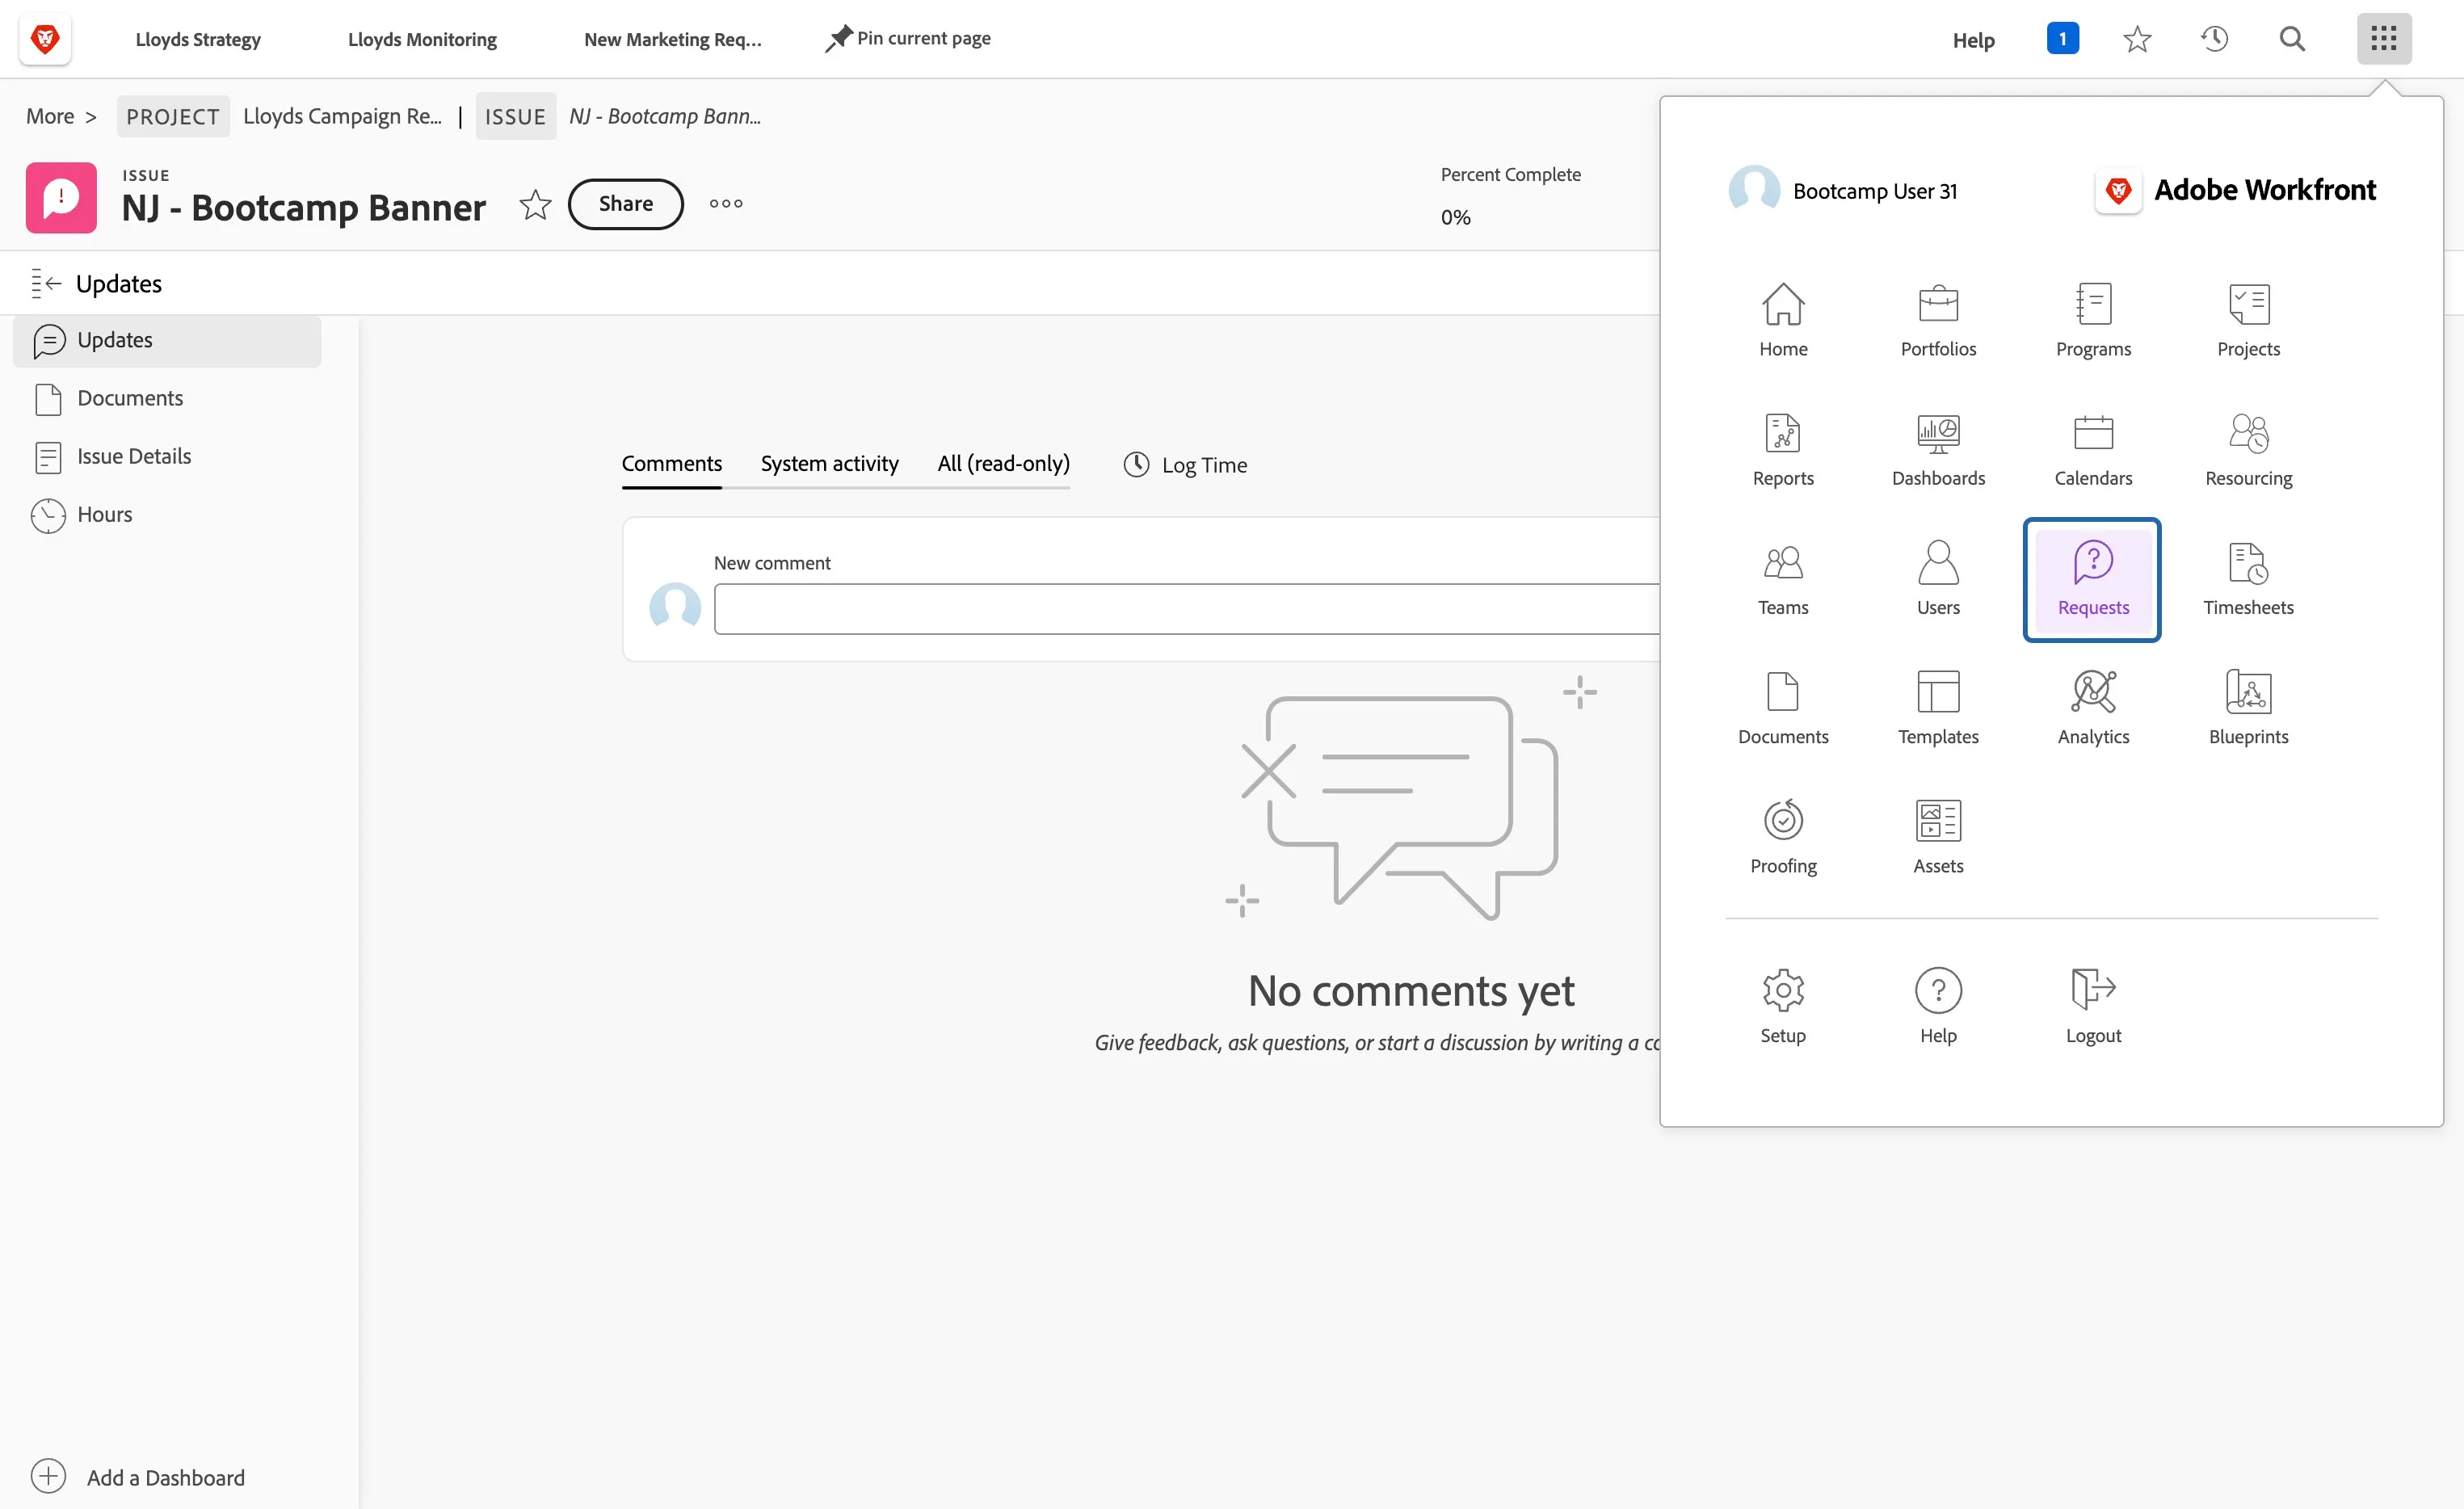Open Help question mark in main menu
The image size is (2464, 1509).
point(1938,1005)
